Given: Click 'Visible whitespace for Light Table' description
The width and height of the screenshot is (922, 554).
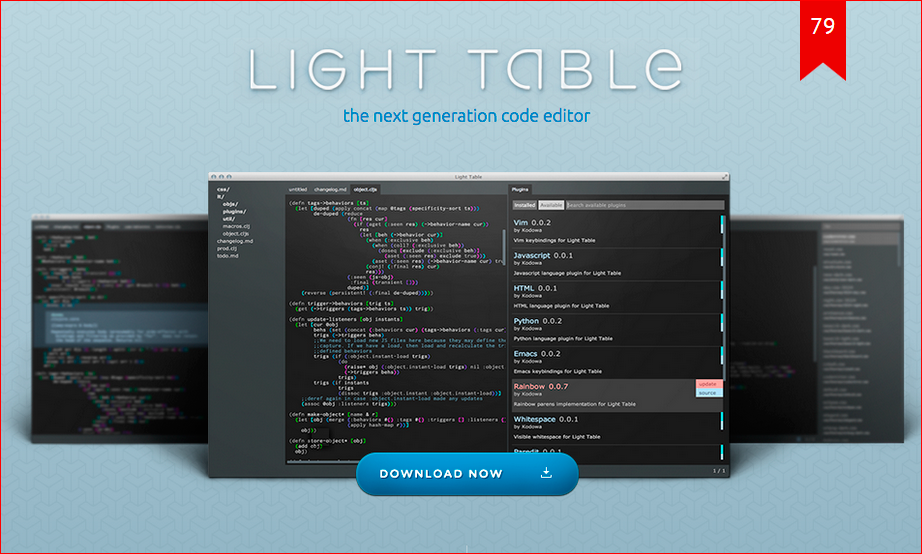Looking at the screenshot, I should (x=556, y=437).
